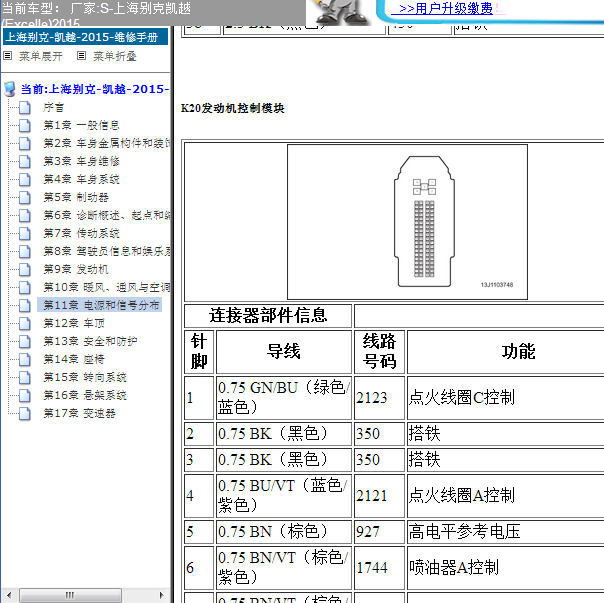Click the page icon next to 第16章 悬架系统
Viewport: 604px width, 603px height.
25,395
